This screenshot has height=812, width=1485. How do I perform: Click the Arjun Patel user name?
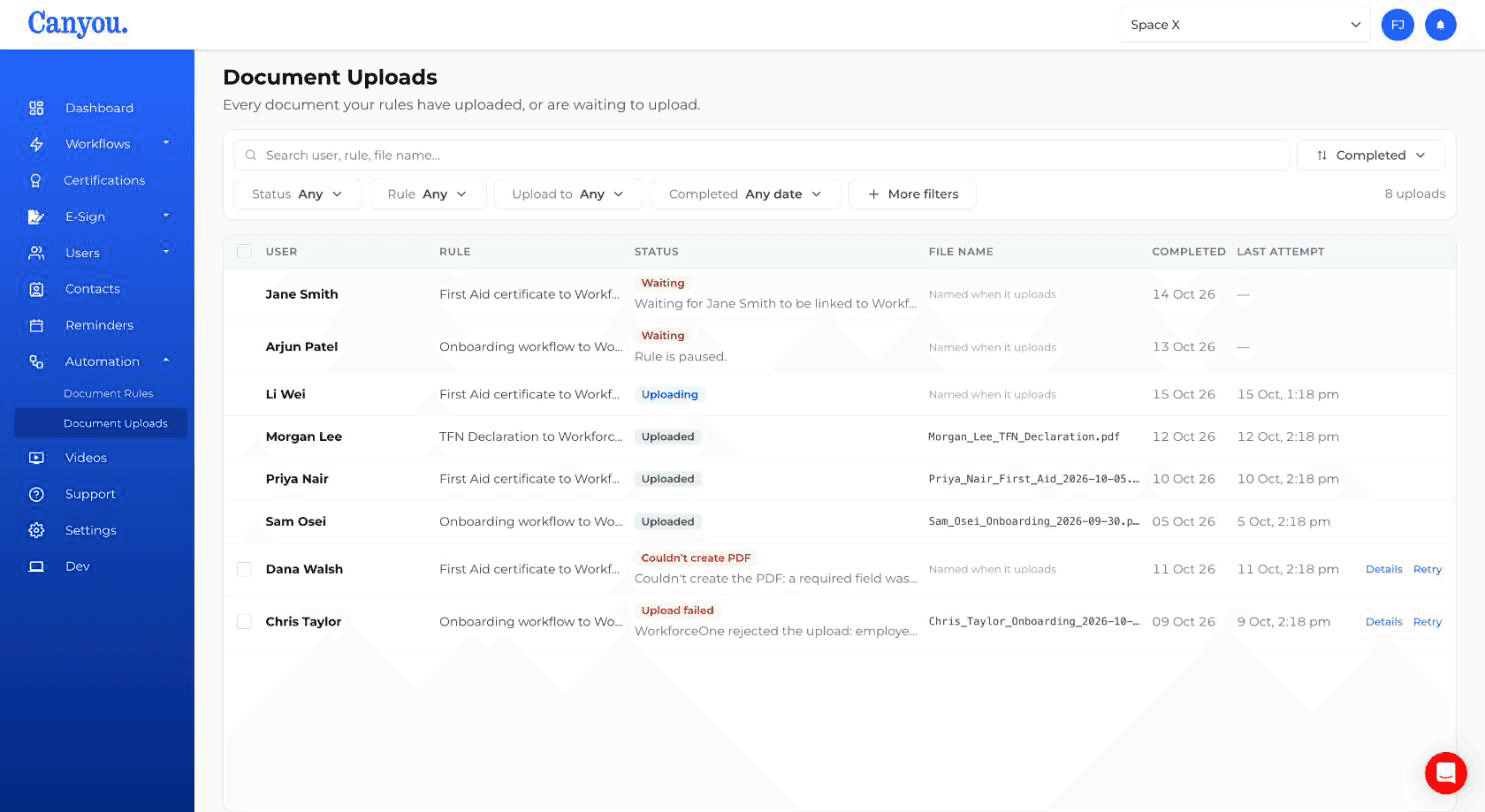coord(301,347)
